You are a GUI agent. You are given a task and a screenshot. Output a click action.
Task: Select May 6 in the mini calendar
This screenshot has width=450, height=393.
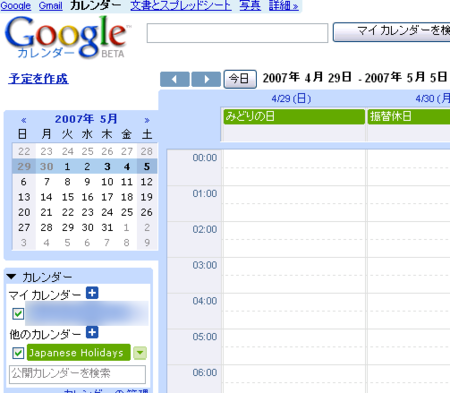(23, 182)
